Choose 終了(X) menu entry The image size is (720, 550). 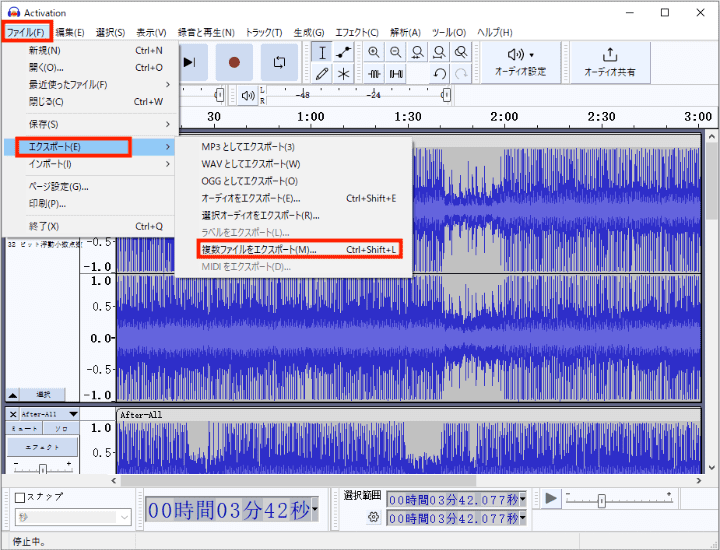90,226
